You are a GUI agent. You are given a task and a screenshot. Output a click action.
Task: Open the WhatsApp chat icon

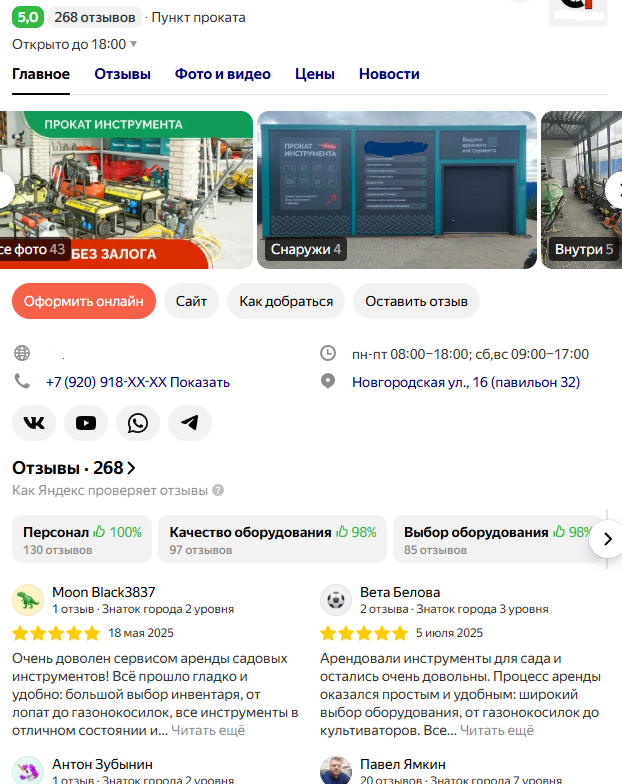click(x=138, y=423)
